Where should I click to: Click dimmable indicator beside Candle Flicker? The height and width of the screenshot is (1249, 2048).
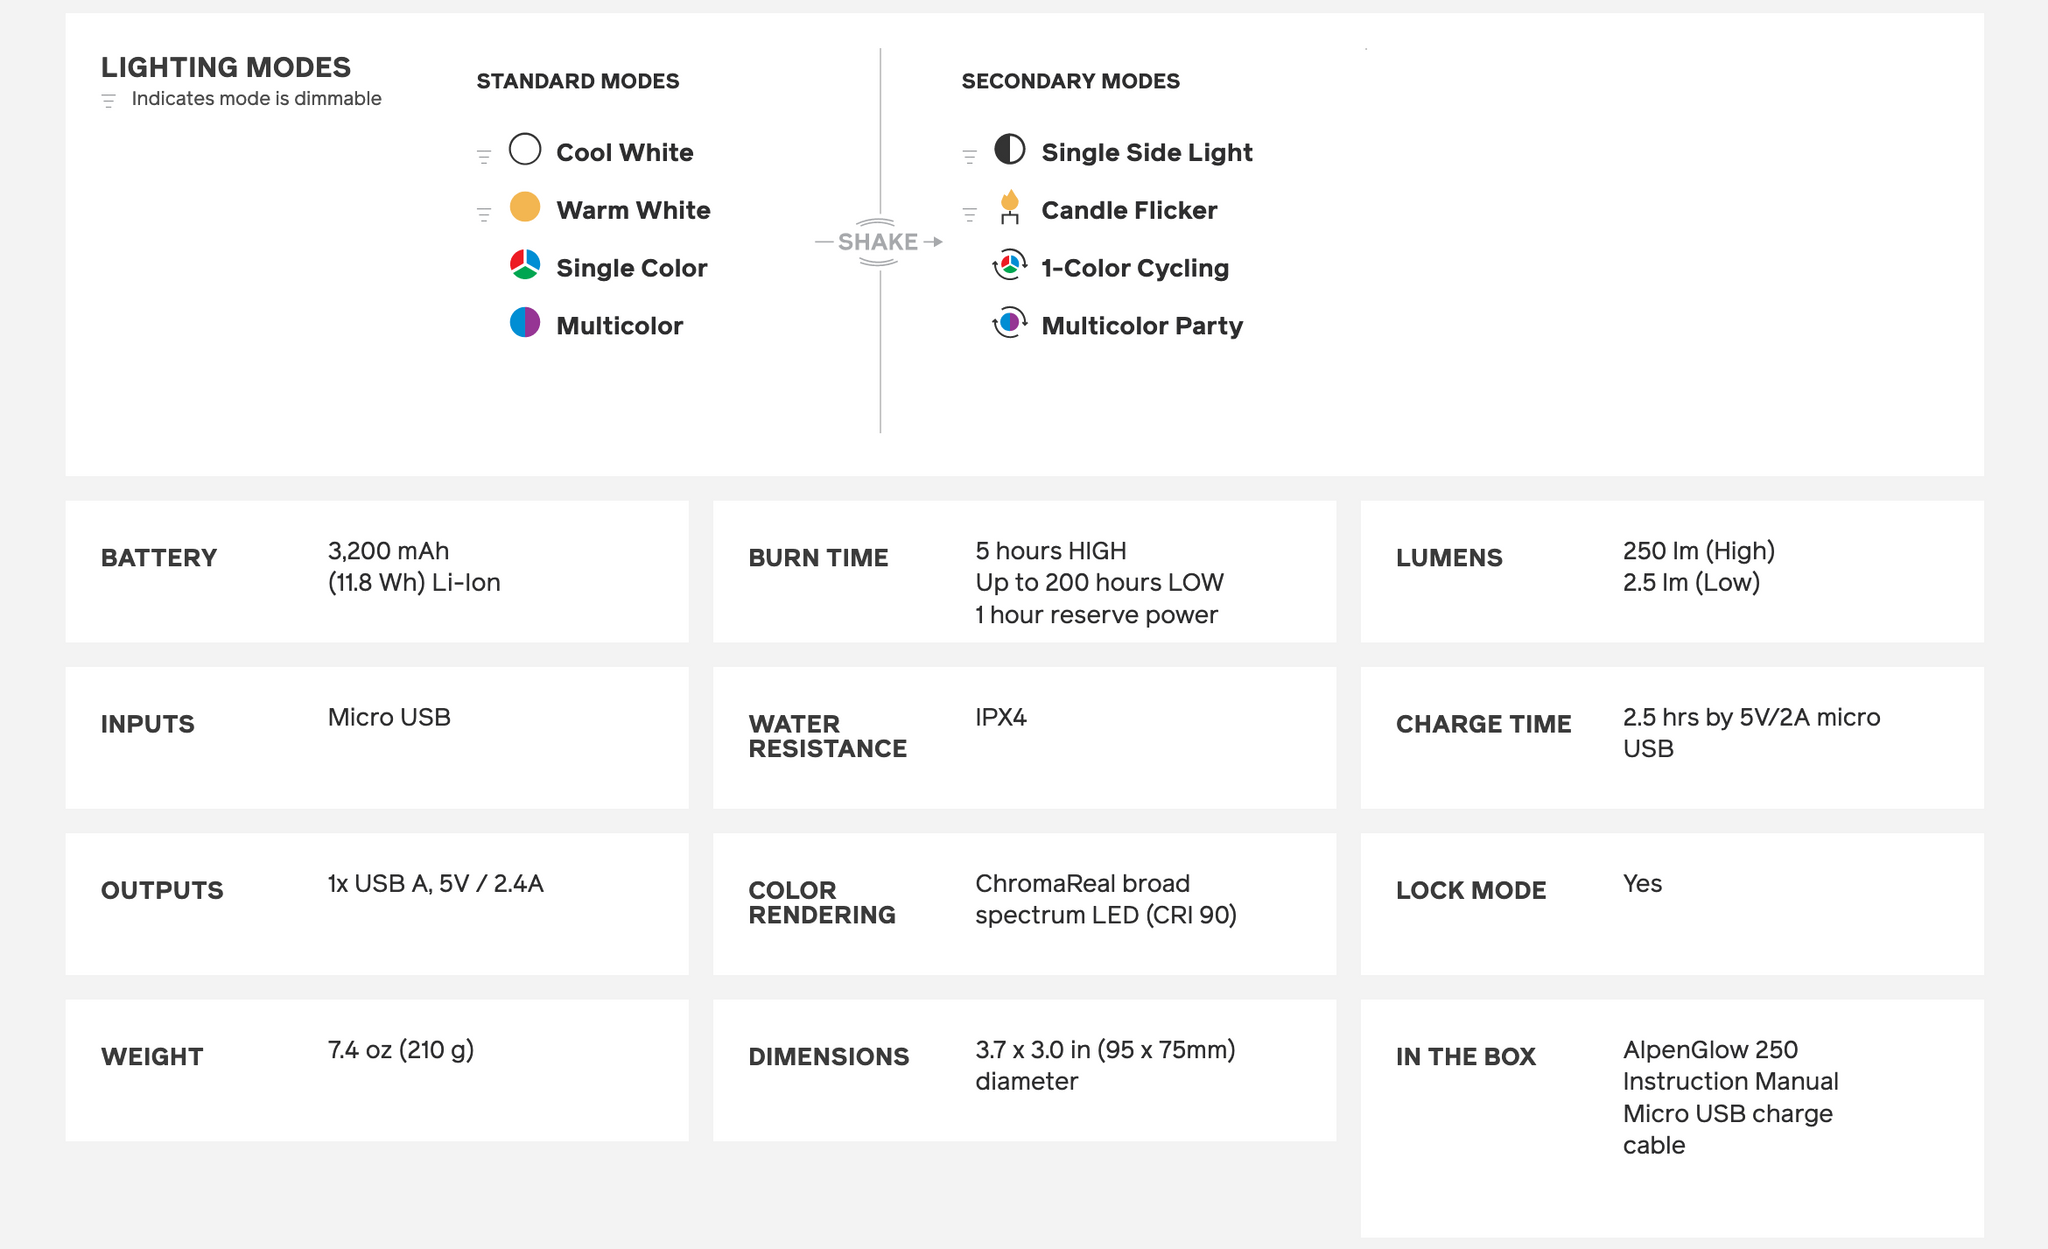pyautogui.click(x=969, y=214)
